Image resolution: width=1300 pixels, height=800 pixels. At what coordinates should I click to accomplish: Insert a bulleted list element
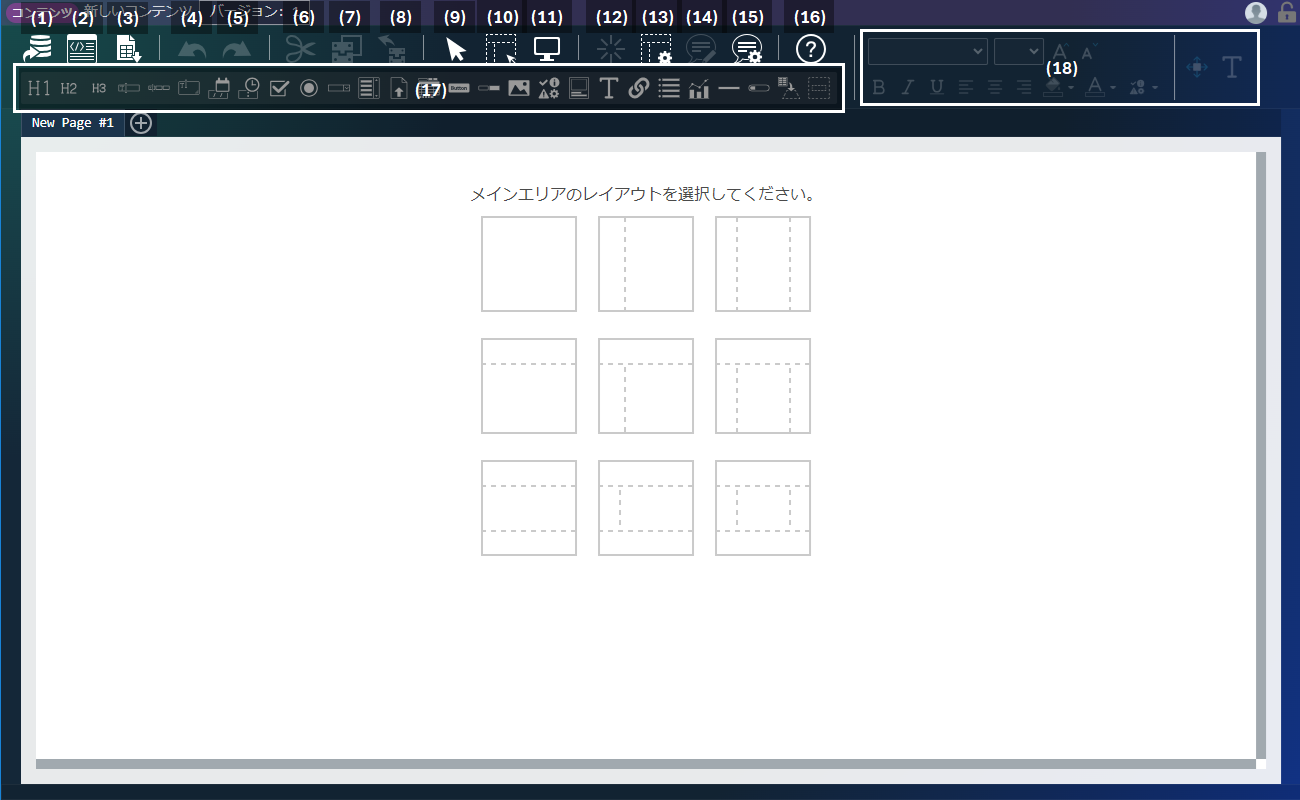tap(669, 88)
